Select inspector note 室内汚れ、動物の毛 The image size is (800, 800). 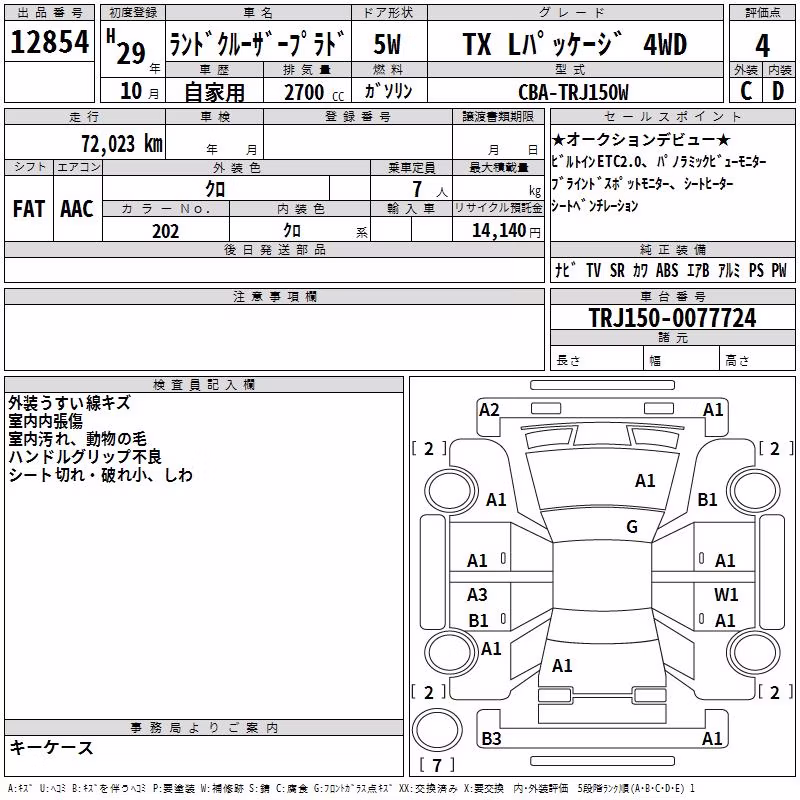pyautogui.click(x=78, y=439)
